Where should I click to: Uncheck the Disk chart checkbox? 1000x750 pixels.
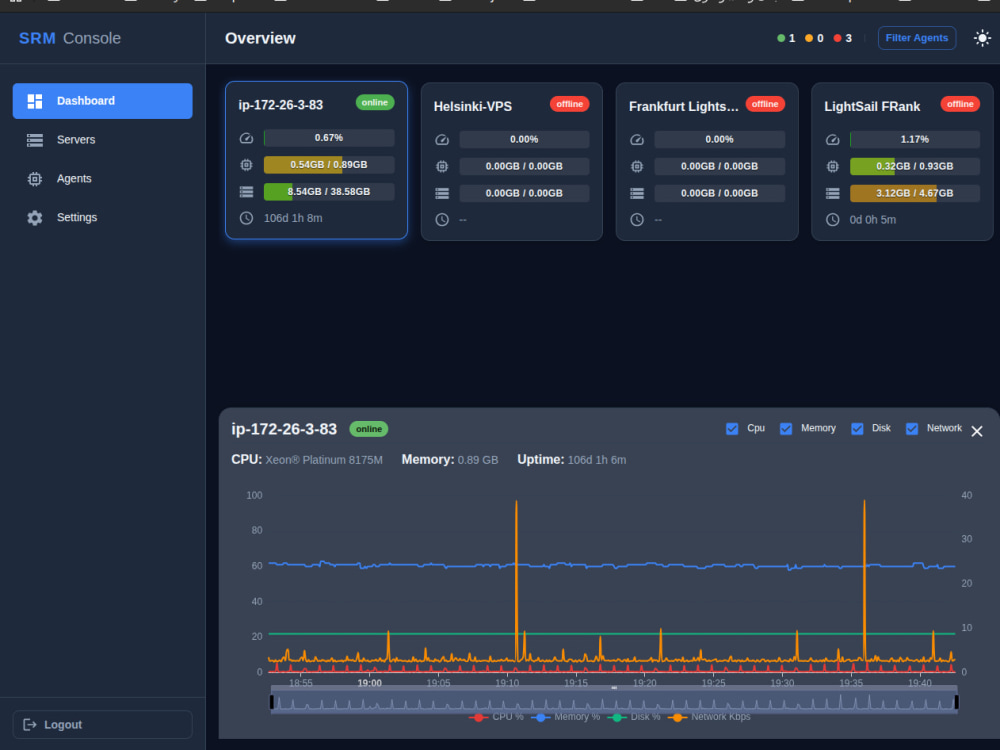click(x=857, y=429)
